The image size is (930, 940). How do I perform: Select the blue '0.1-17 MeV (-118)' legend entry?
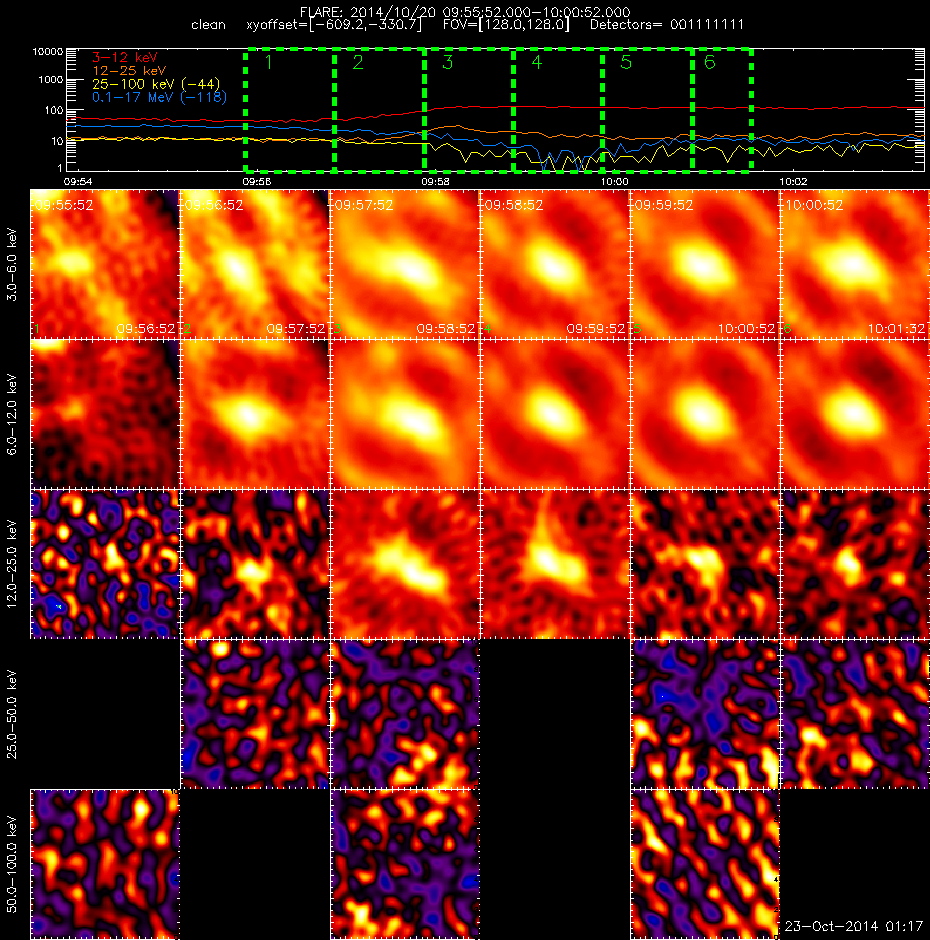coord(159,97)
